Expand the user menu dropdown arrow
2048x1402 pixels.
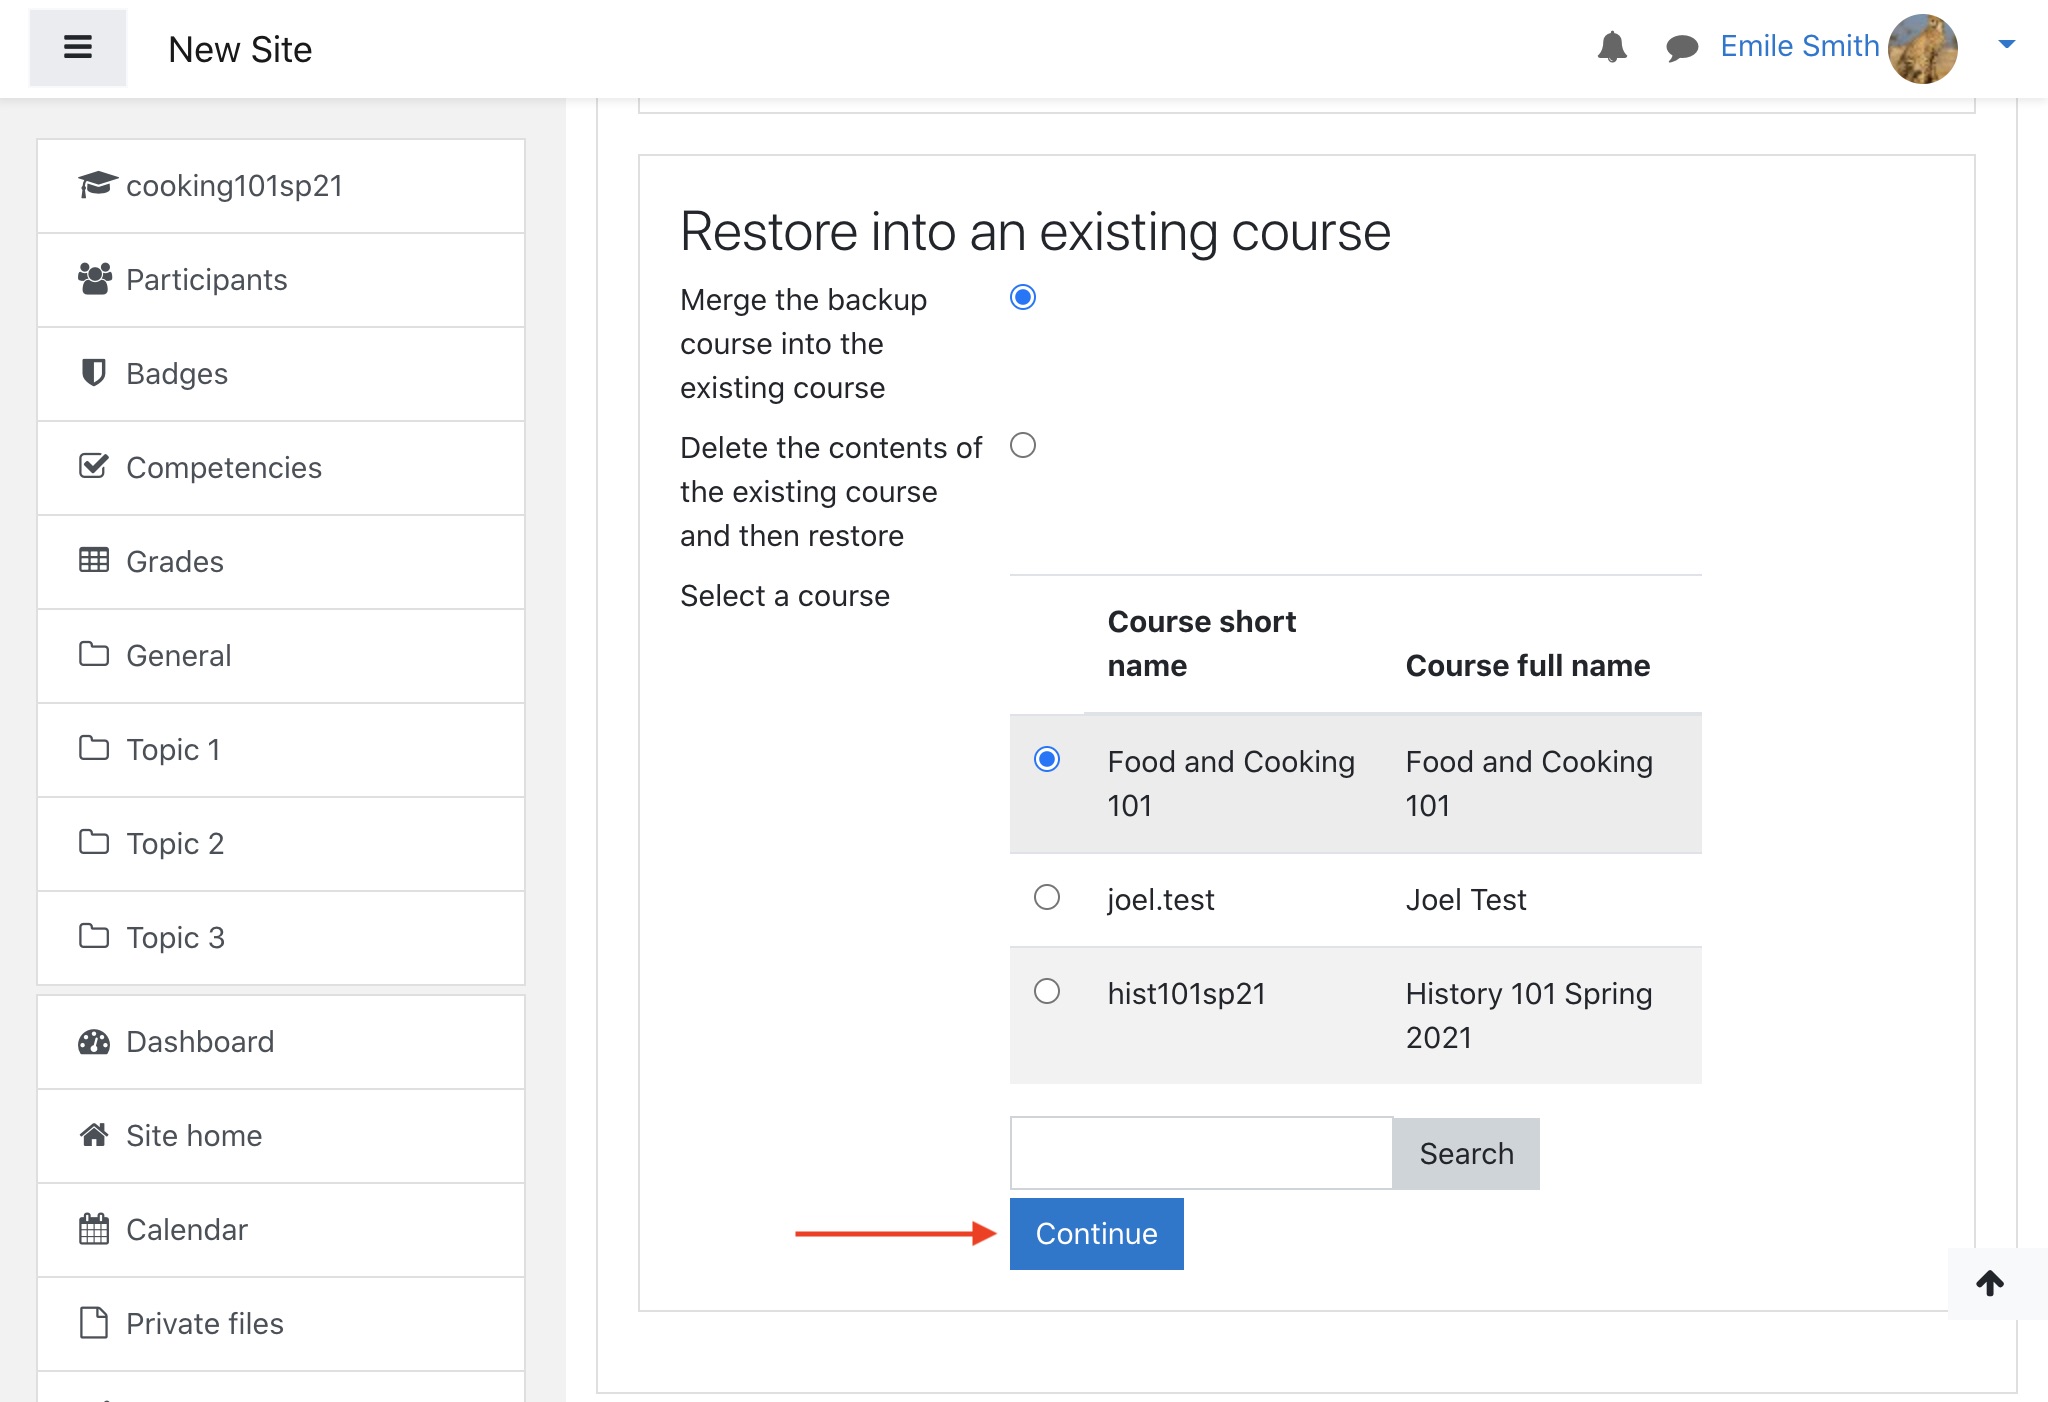(x=2006, y=44)
